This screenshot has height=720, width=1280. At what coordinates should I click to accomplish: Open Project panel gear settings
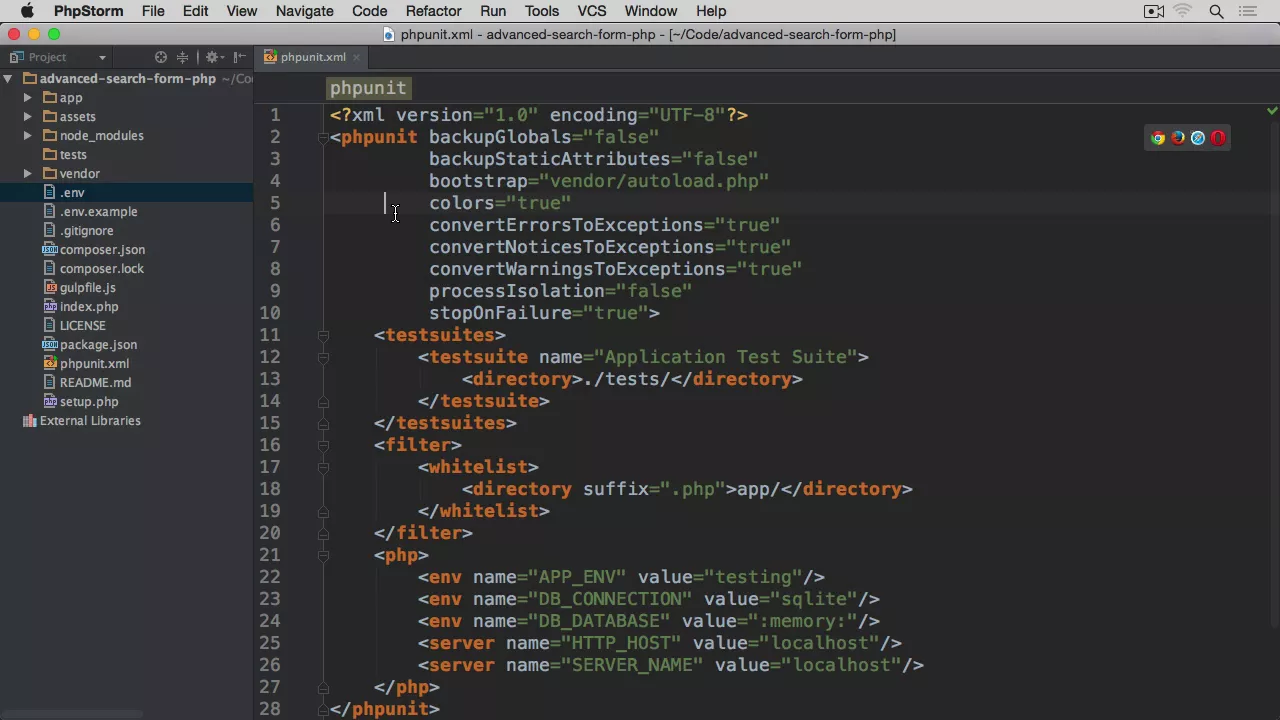tap(212, 57)
